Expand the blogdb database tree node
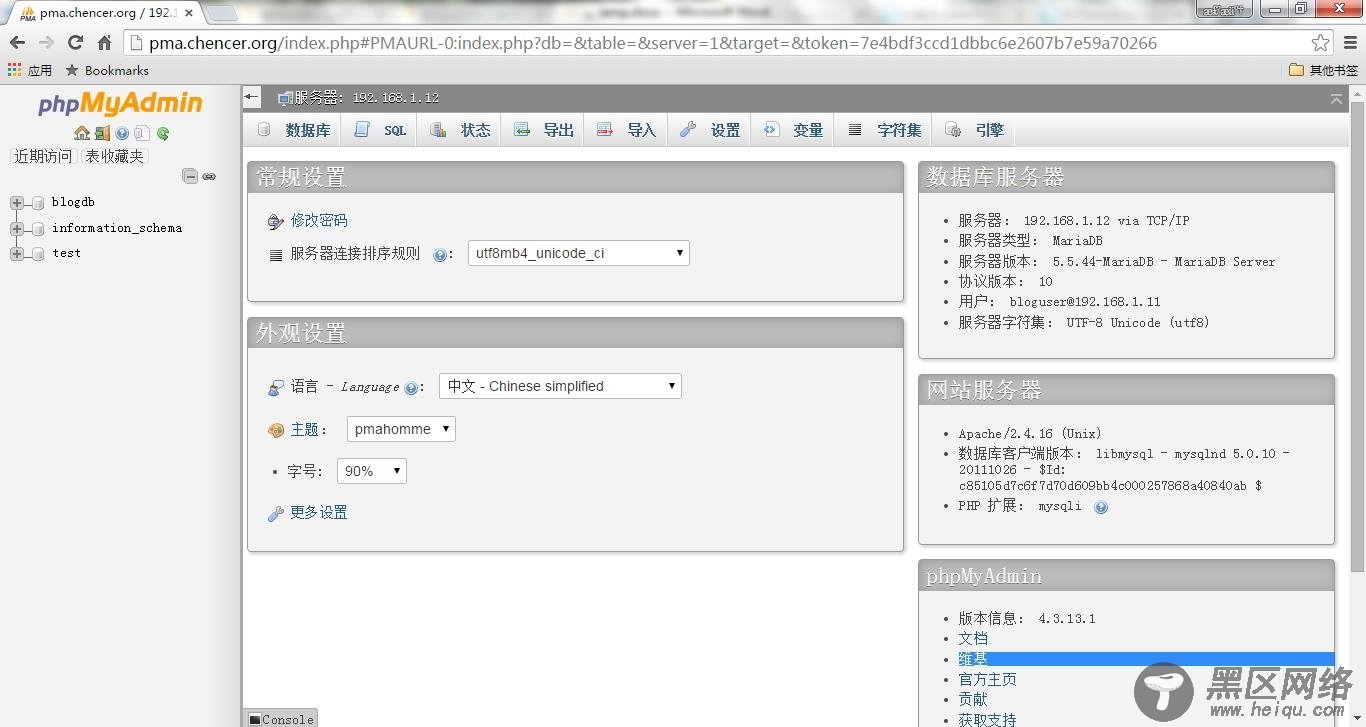The width and height of the screenshot is (1366, 727). pyautogui.click(x=16, y=203)
